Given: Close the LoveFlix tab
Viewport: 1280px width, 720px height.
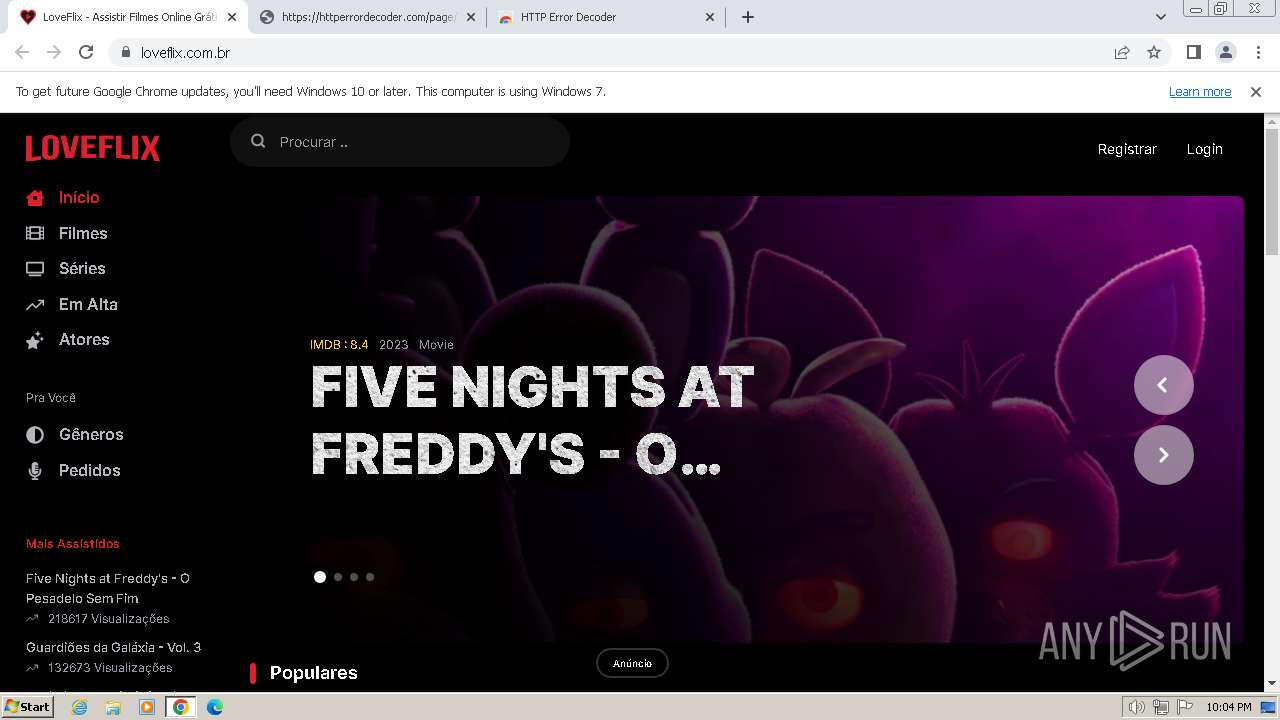Looking at the screenshot, I should [231, 17].
